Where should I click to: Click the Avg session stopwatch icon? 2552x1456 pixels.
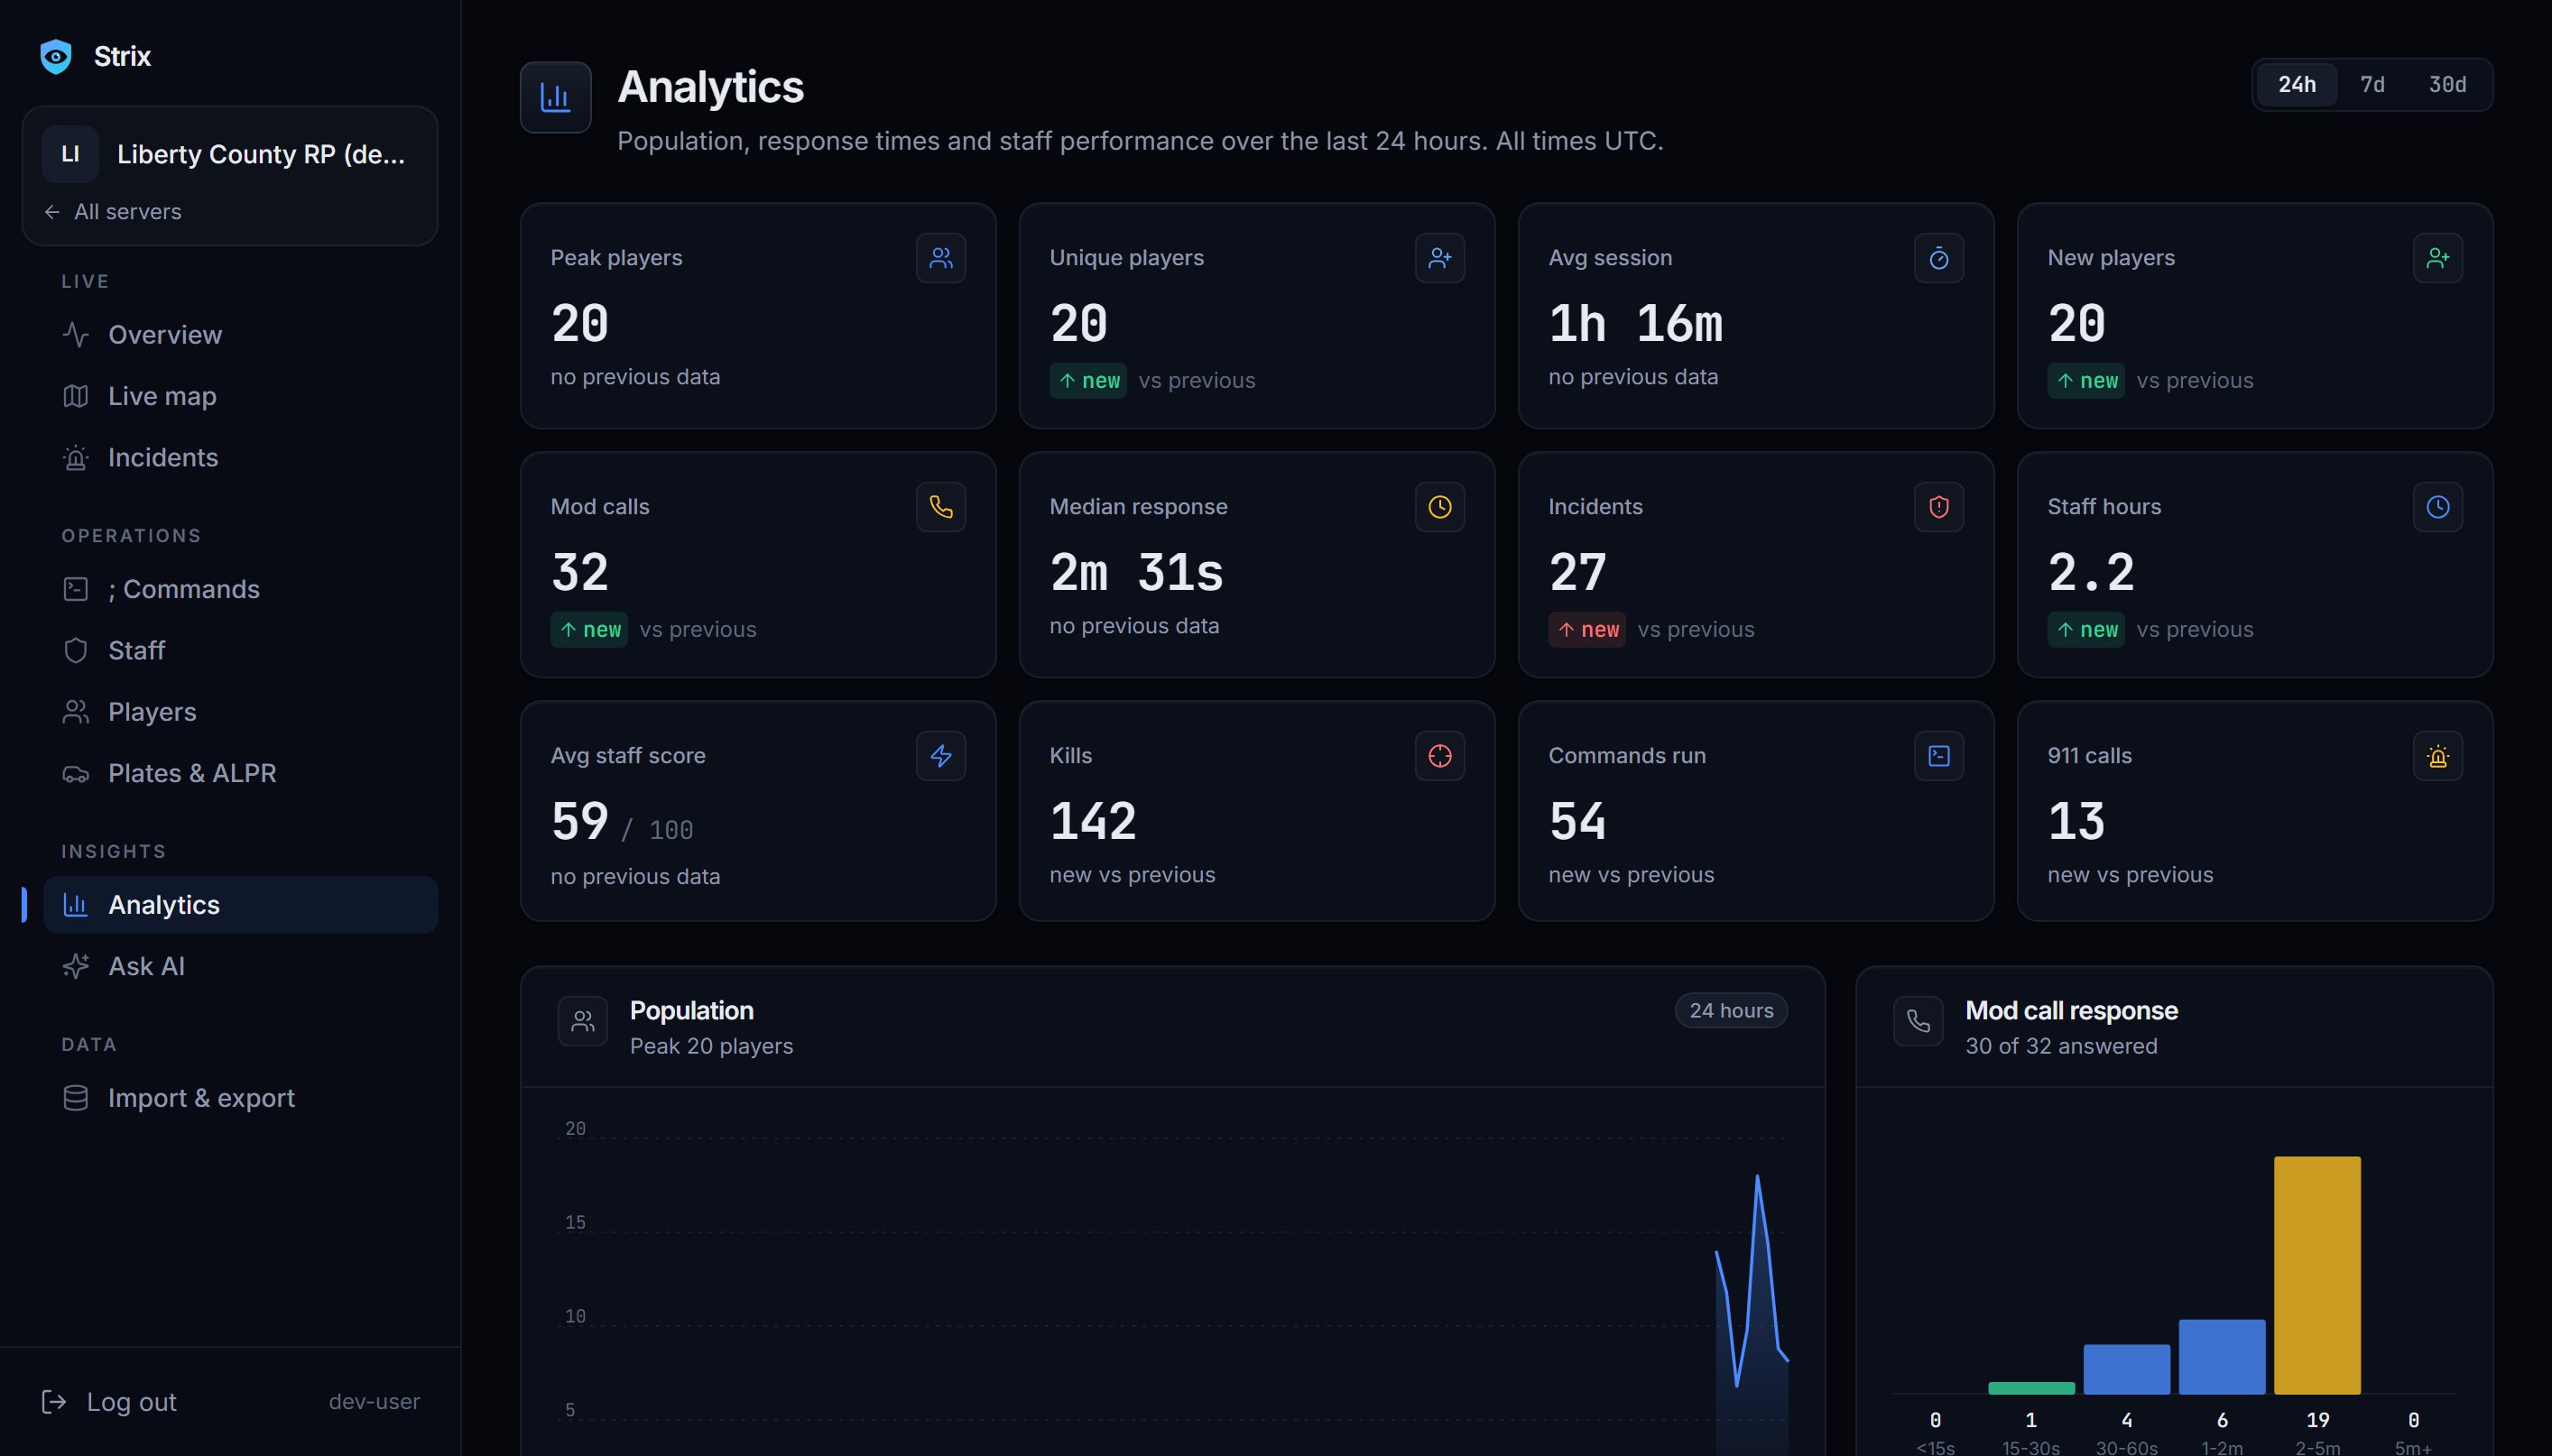[1939, 258]
